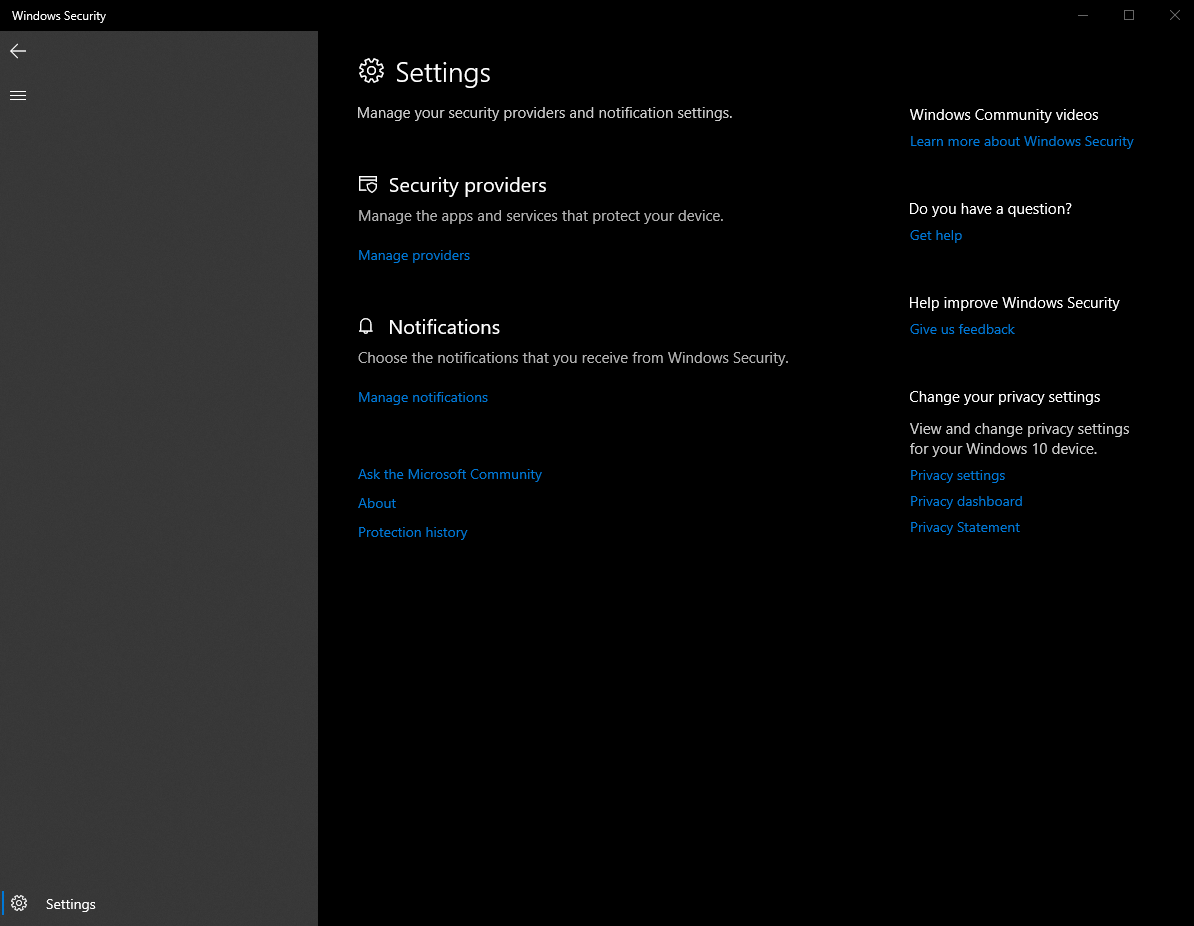1194x926 pixels.
Task: Open the Privacy dashboard link
Action: (x=966, y=501)
